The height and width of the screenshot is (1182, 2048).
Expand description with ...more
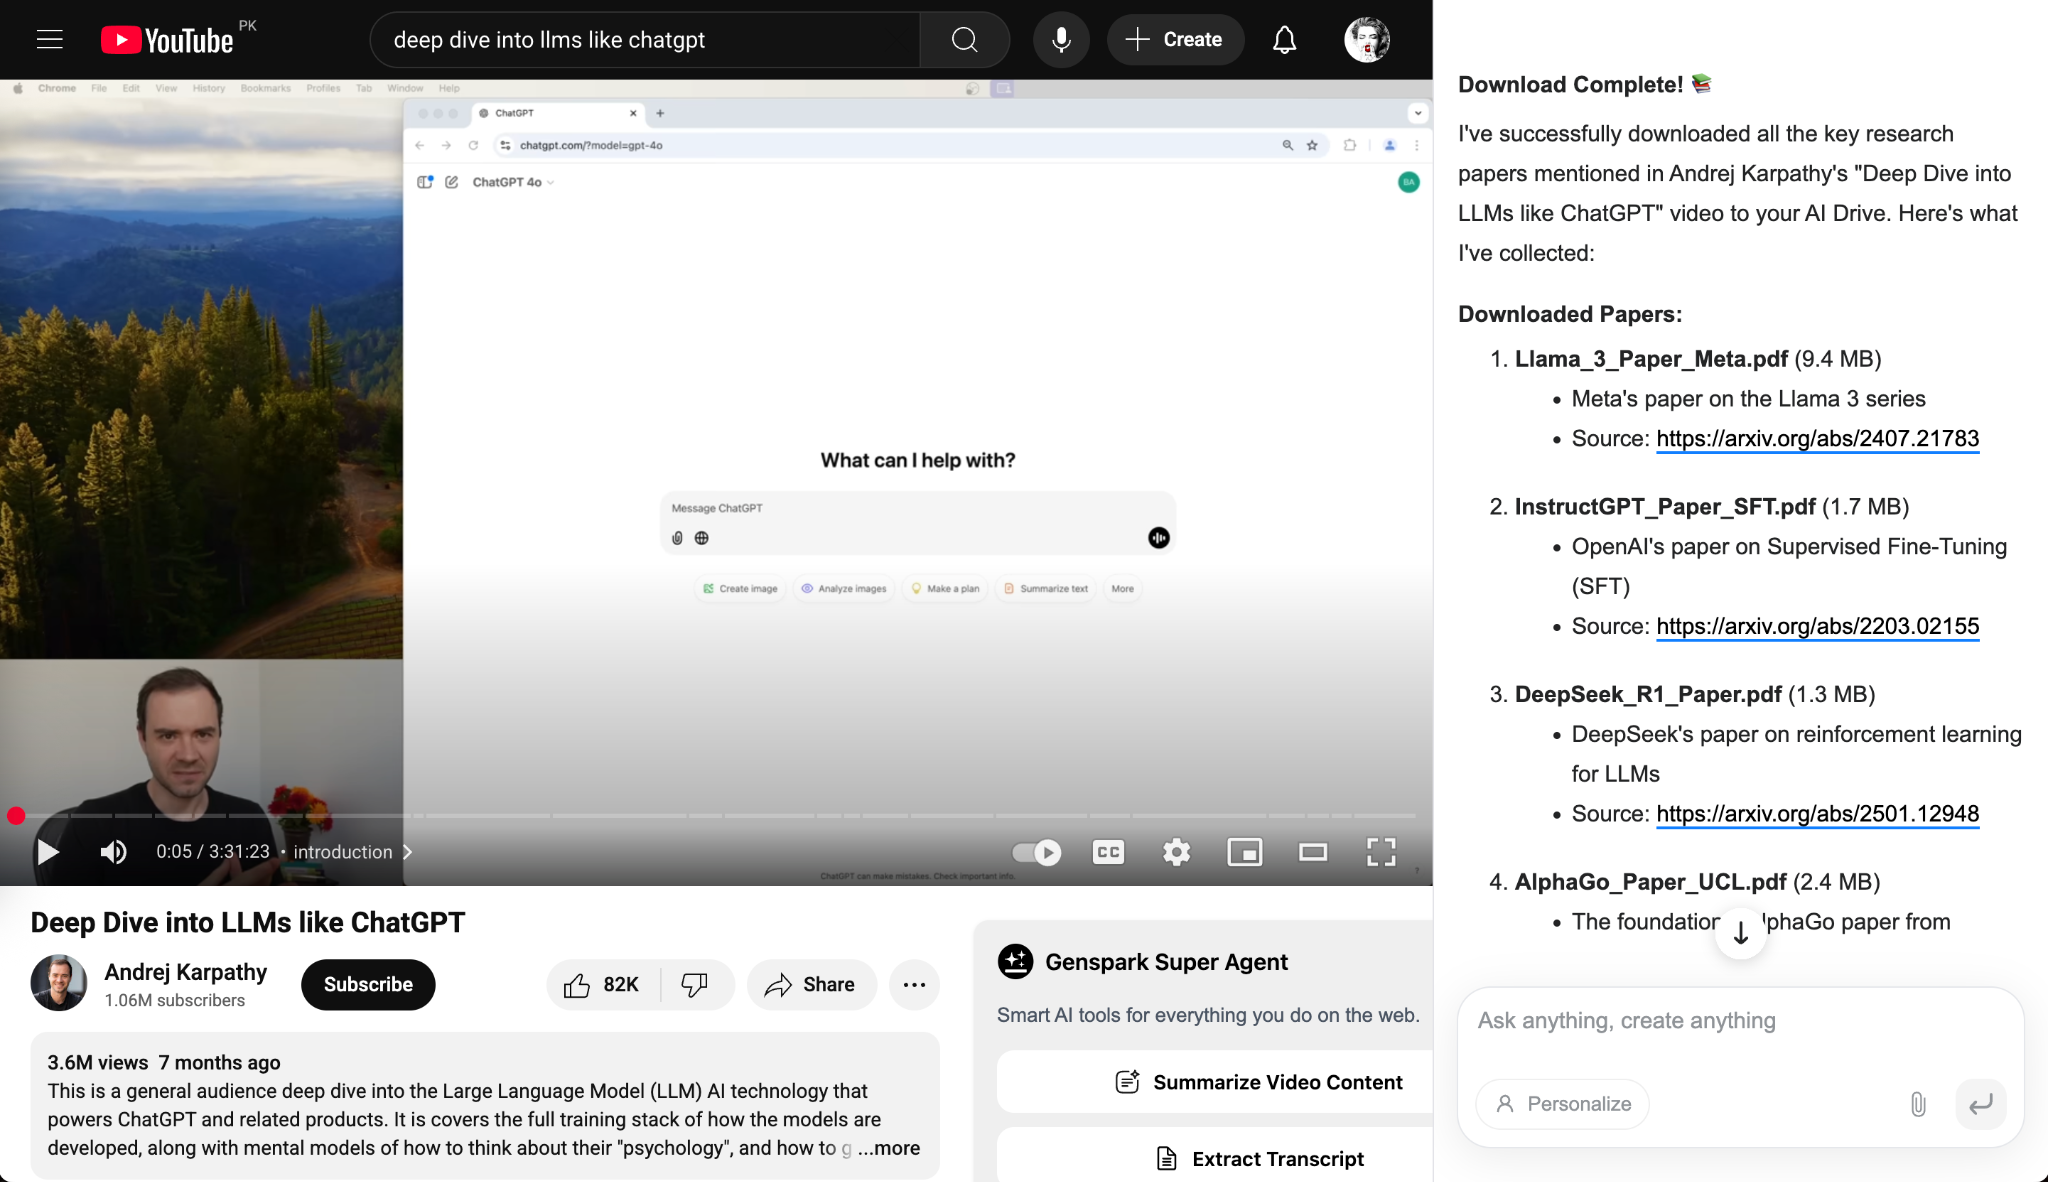pyautogui.click(x=888, y=1148)
